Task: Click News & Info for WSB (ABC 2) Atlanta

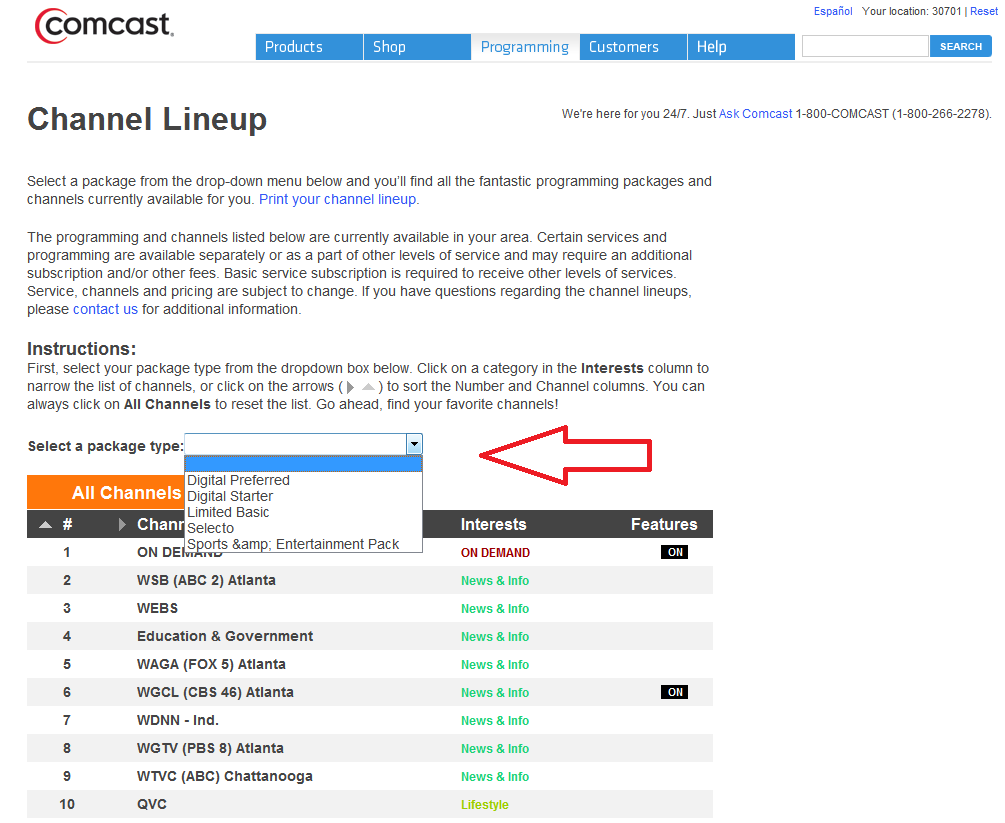Action: (x=495, y=581)
